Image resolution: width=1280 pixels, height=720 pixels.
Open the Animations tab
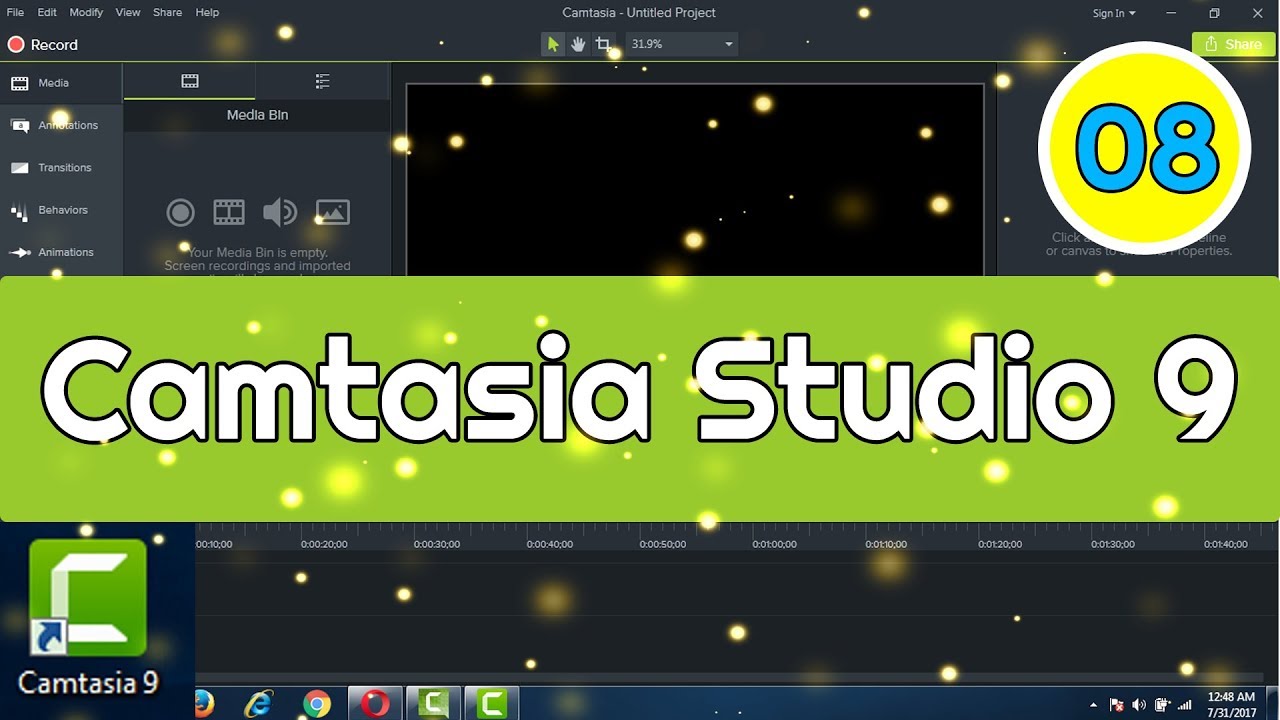click(x=61, y=252)
